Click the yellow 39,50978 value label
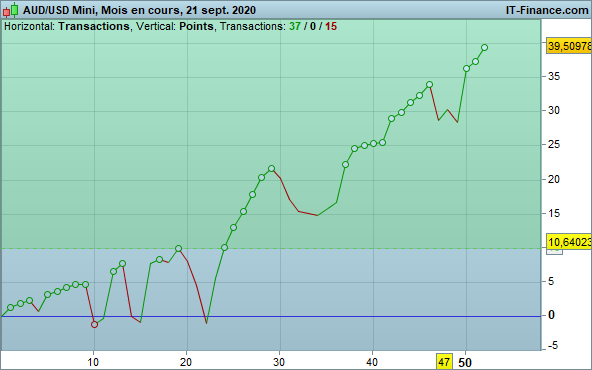The height and width of the screenshot is (370, 592). [x=569, y=46]
